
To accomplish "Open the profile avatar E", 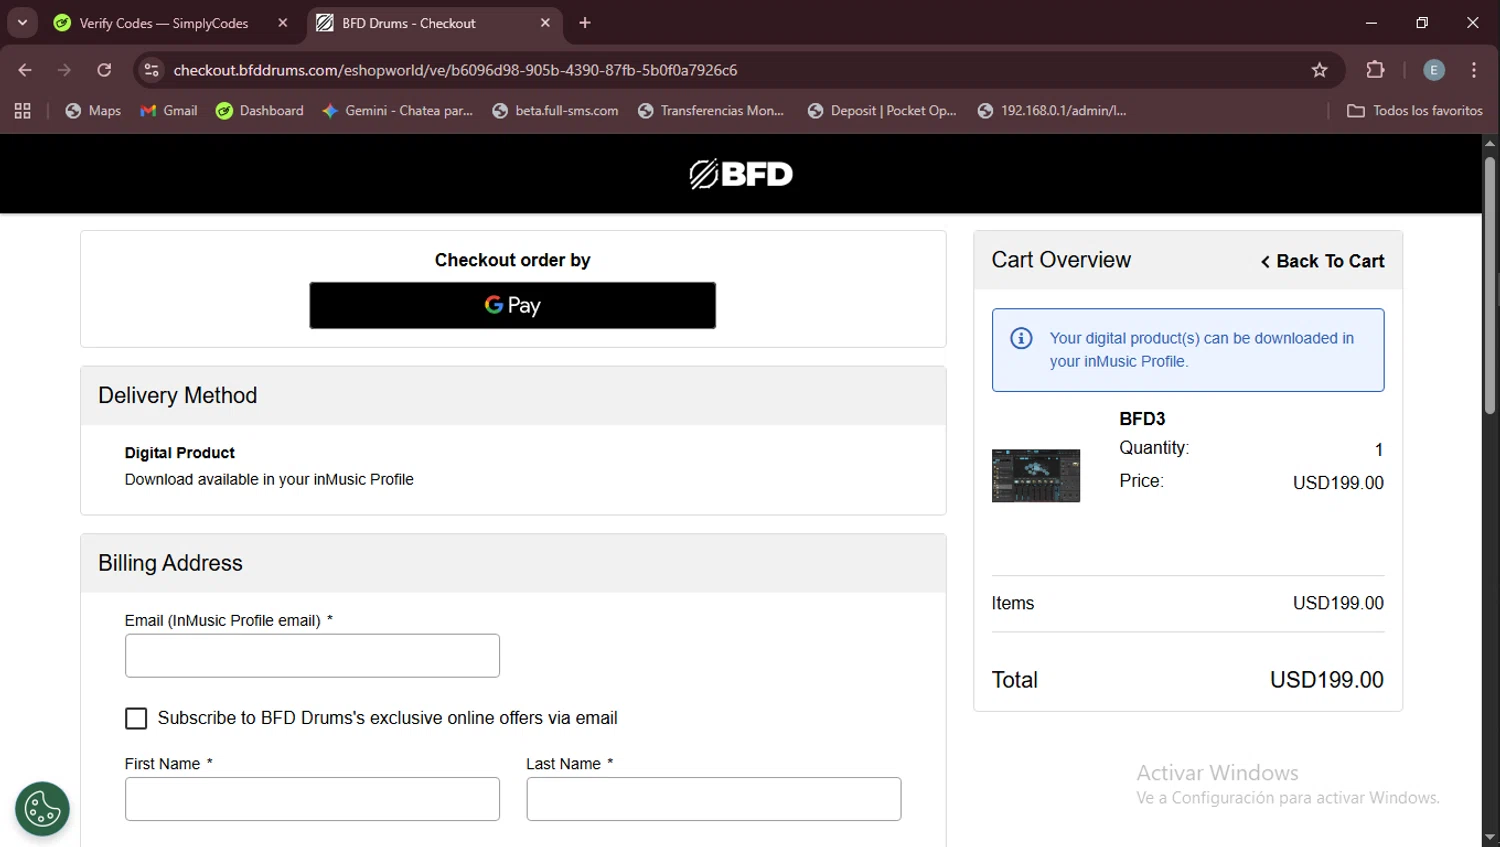I will click(1434, 70).
